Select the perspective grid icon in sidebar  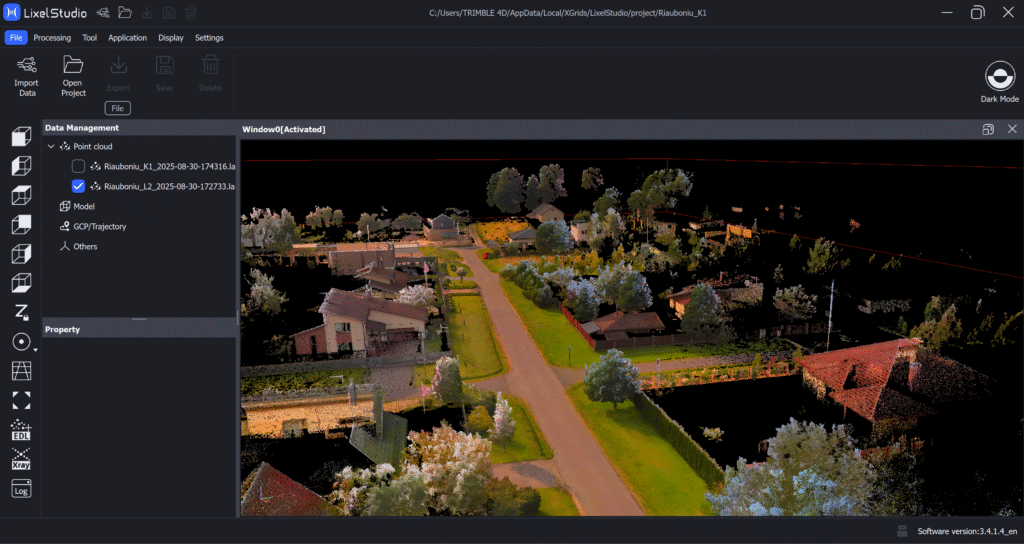coord(21,371)
